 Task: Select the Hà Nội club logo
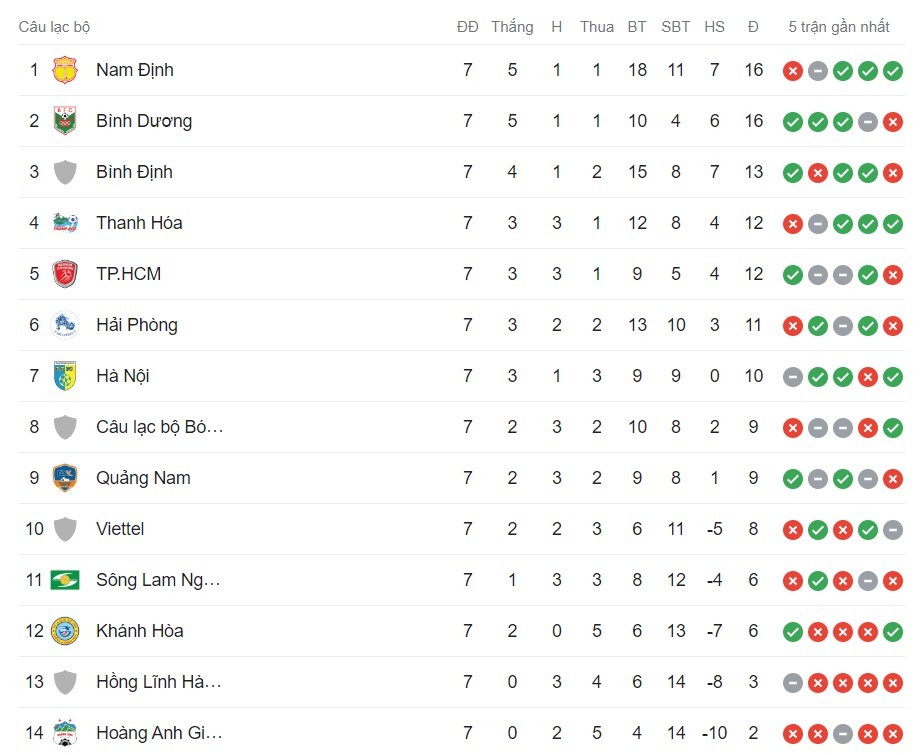click(63, 376)
